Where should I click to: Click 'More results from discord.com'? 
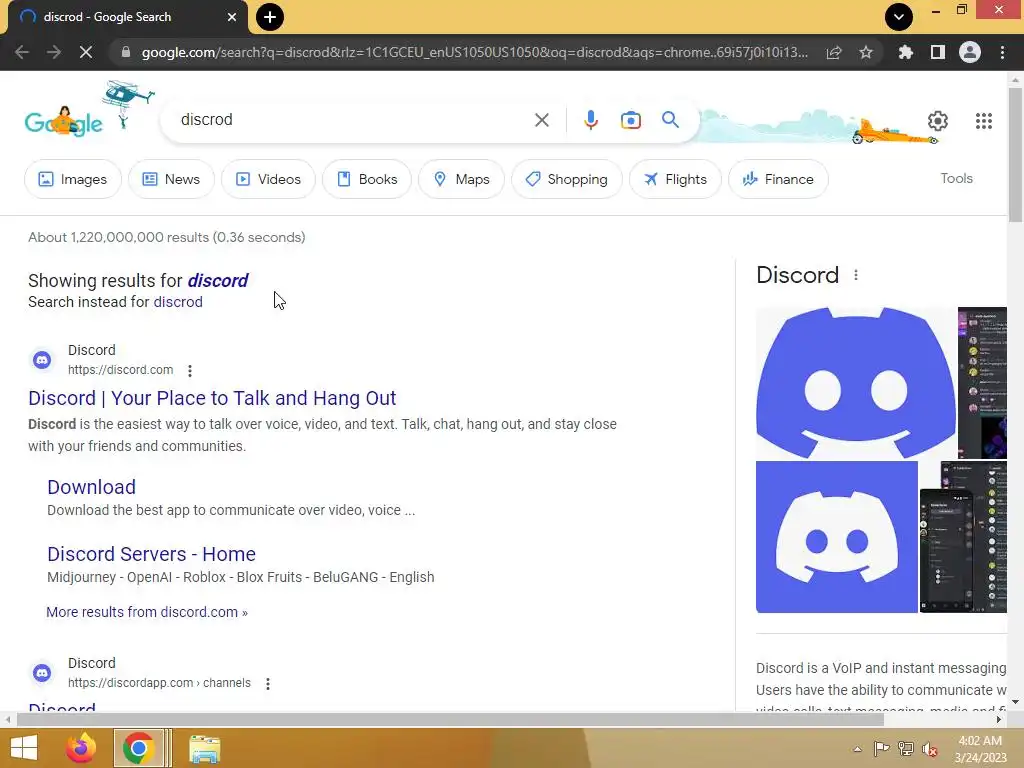147,612
